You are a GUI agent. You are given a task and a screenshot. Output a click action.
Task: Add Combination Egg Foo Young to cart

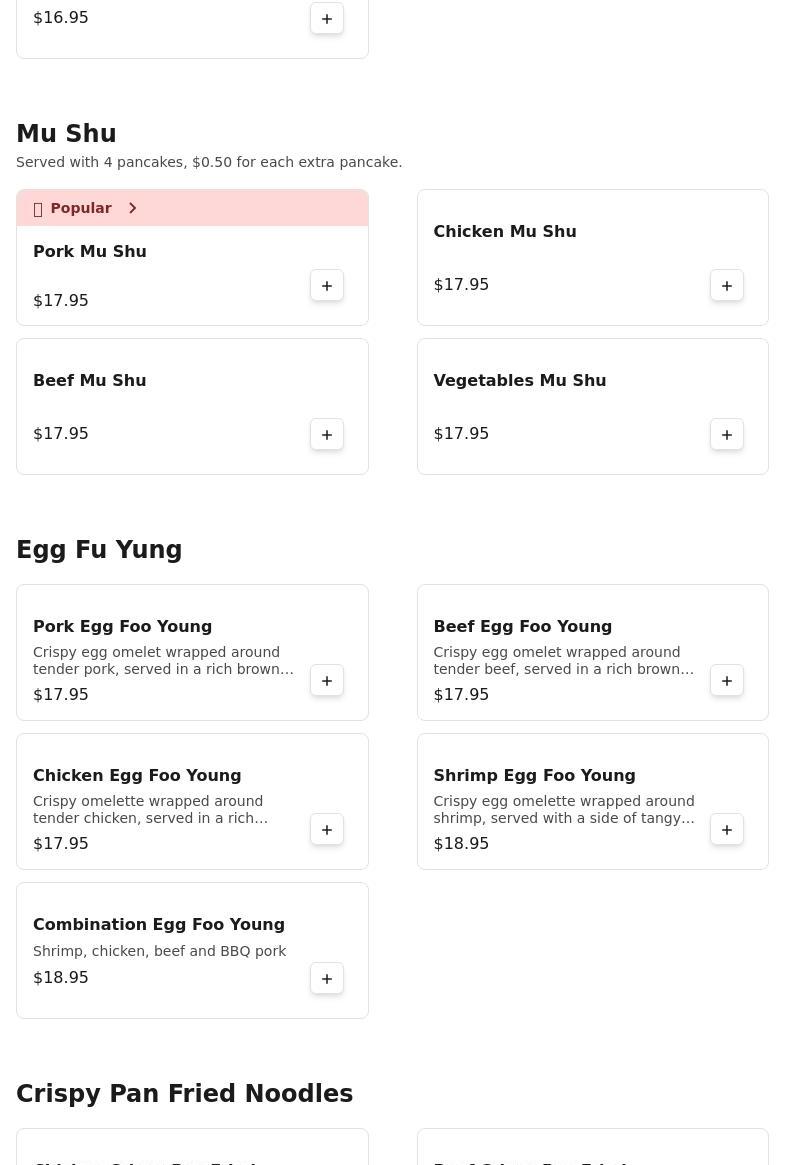point(327,979)
